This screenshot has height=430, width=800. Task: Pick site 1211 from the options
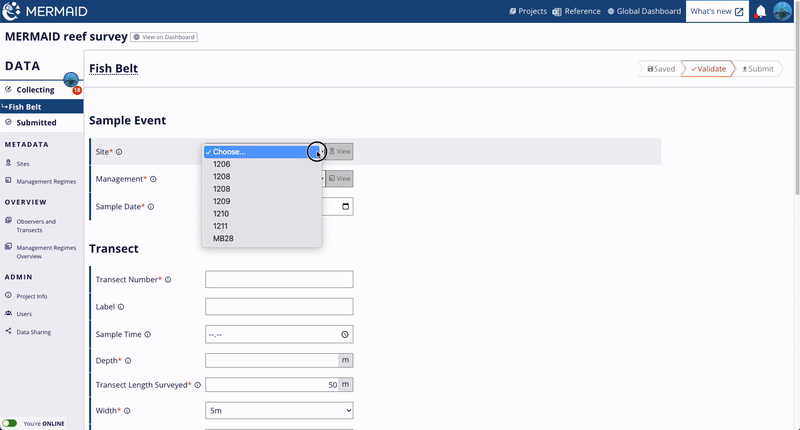[x=221, y=226]
